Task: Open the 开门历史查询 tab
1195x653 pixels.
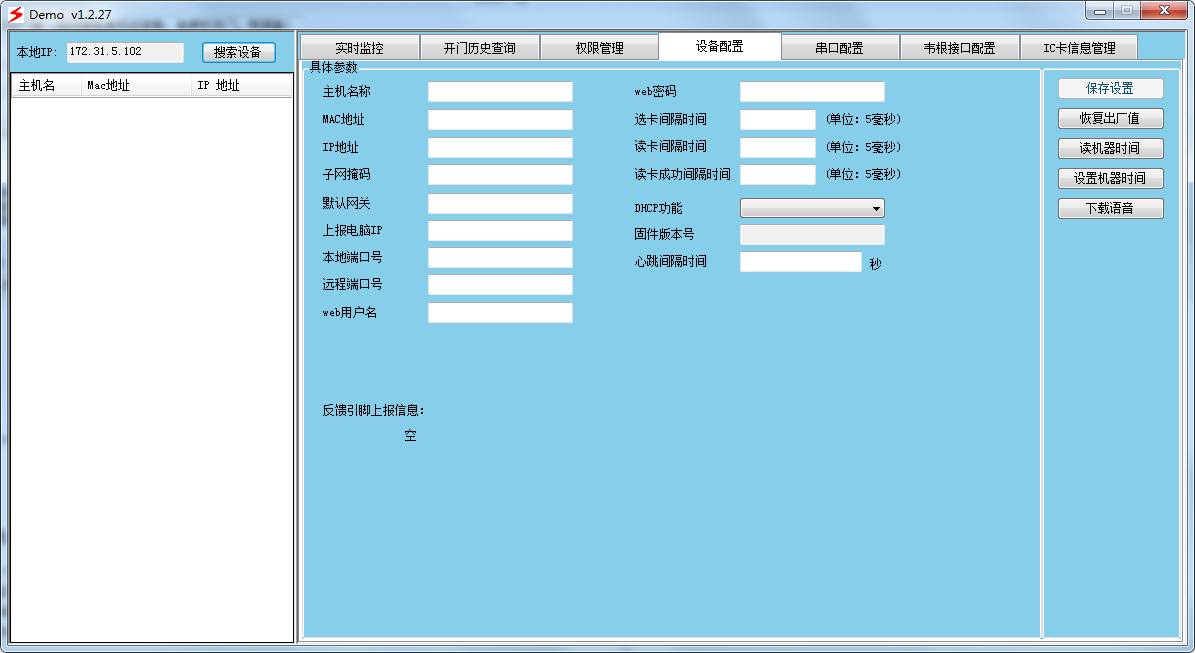Action: [x=479, y=48]
